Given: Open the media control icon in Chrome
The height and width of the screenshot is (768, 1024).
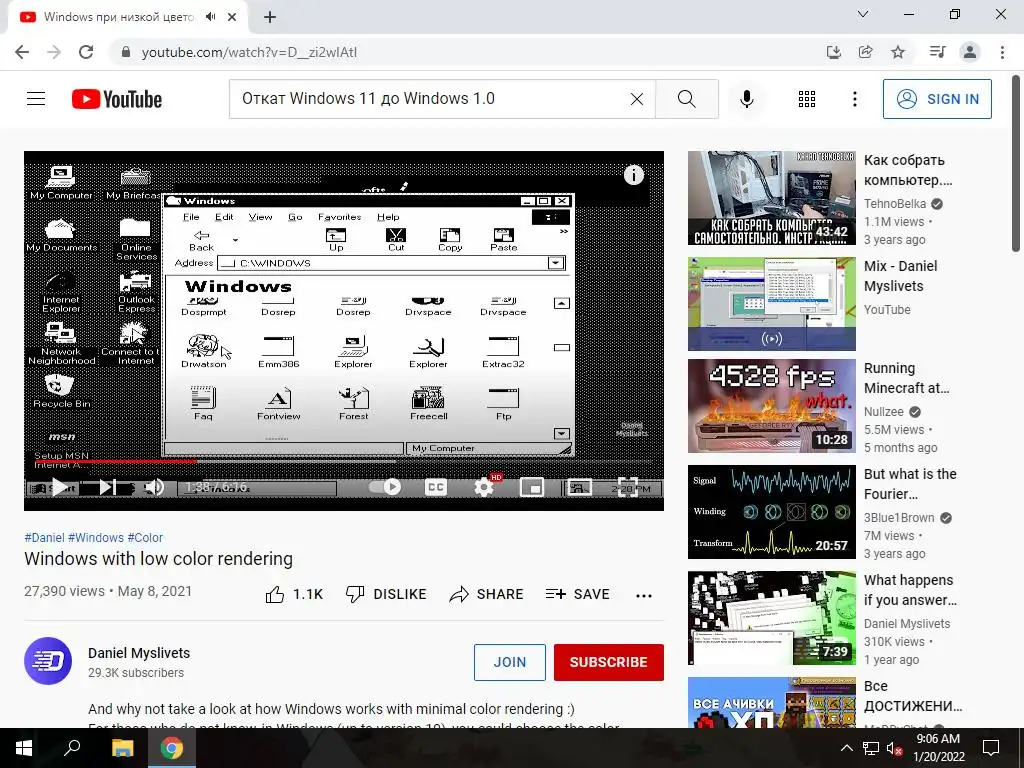Looking at the screenshot, I should tap(937, 52).
